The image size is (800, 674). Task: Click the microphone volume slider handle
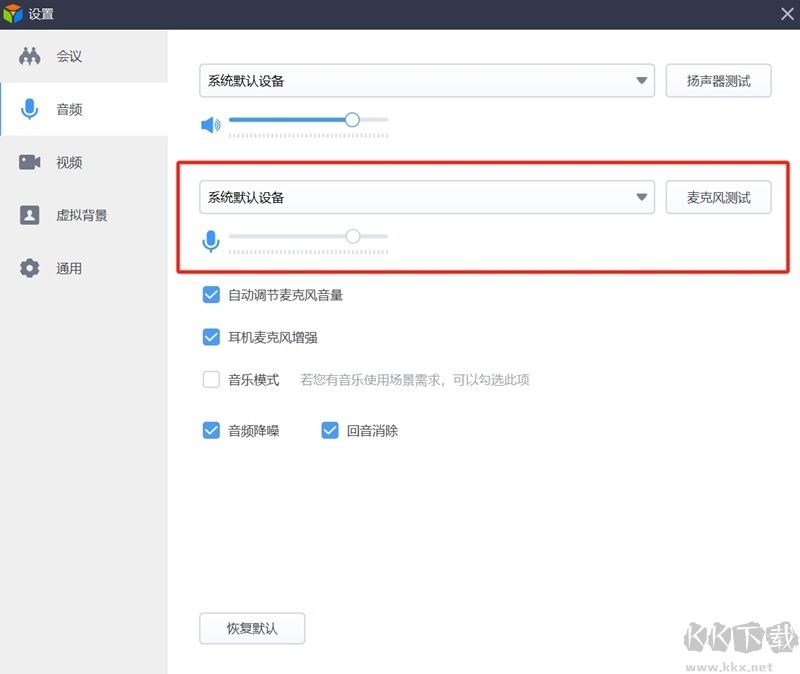352,236
